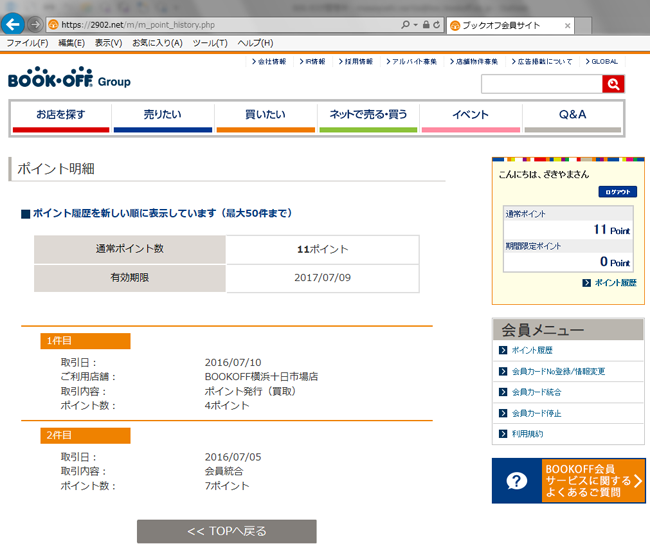
Task: Open 会員カード停止 menu link
Action: click(536, 413)
